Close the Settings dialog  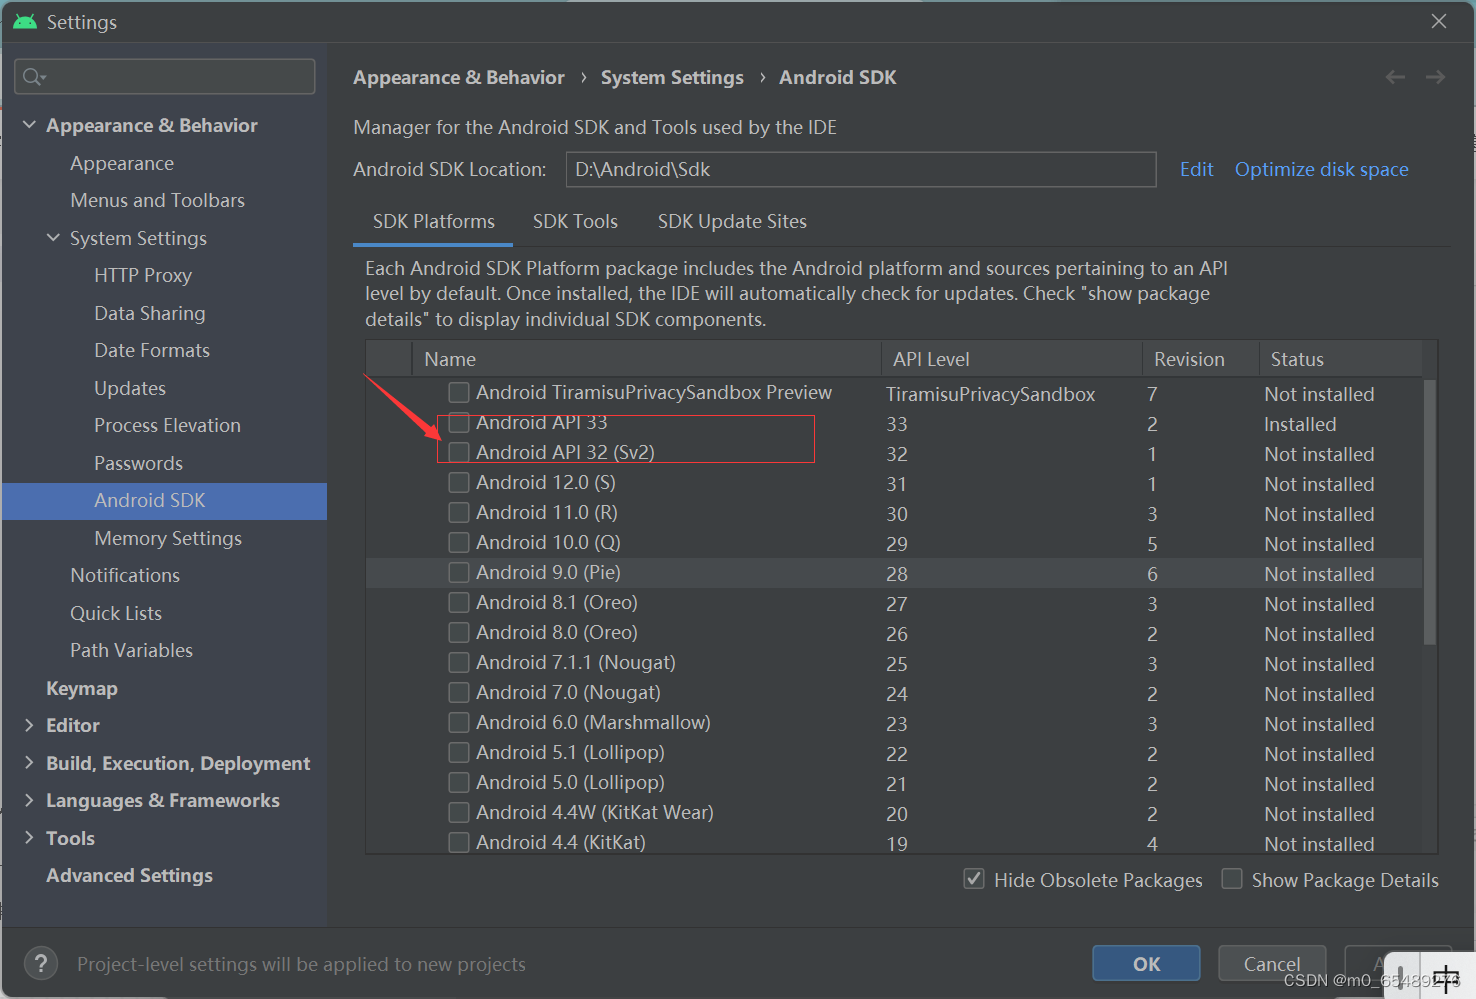coord(1438,21)
